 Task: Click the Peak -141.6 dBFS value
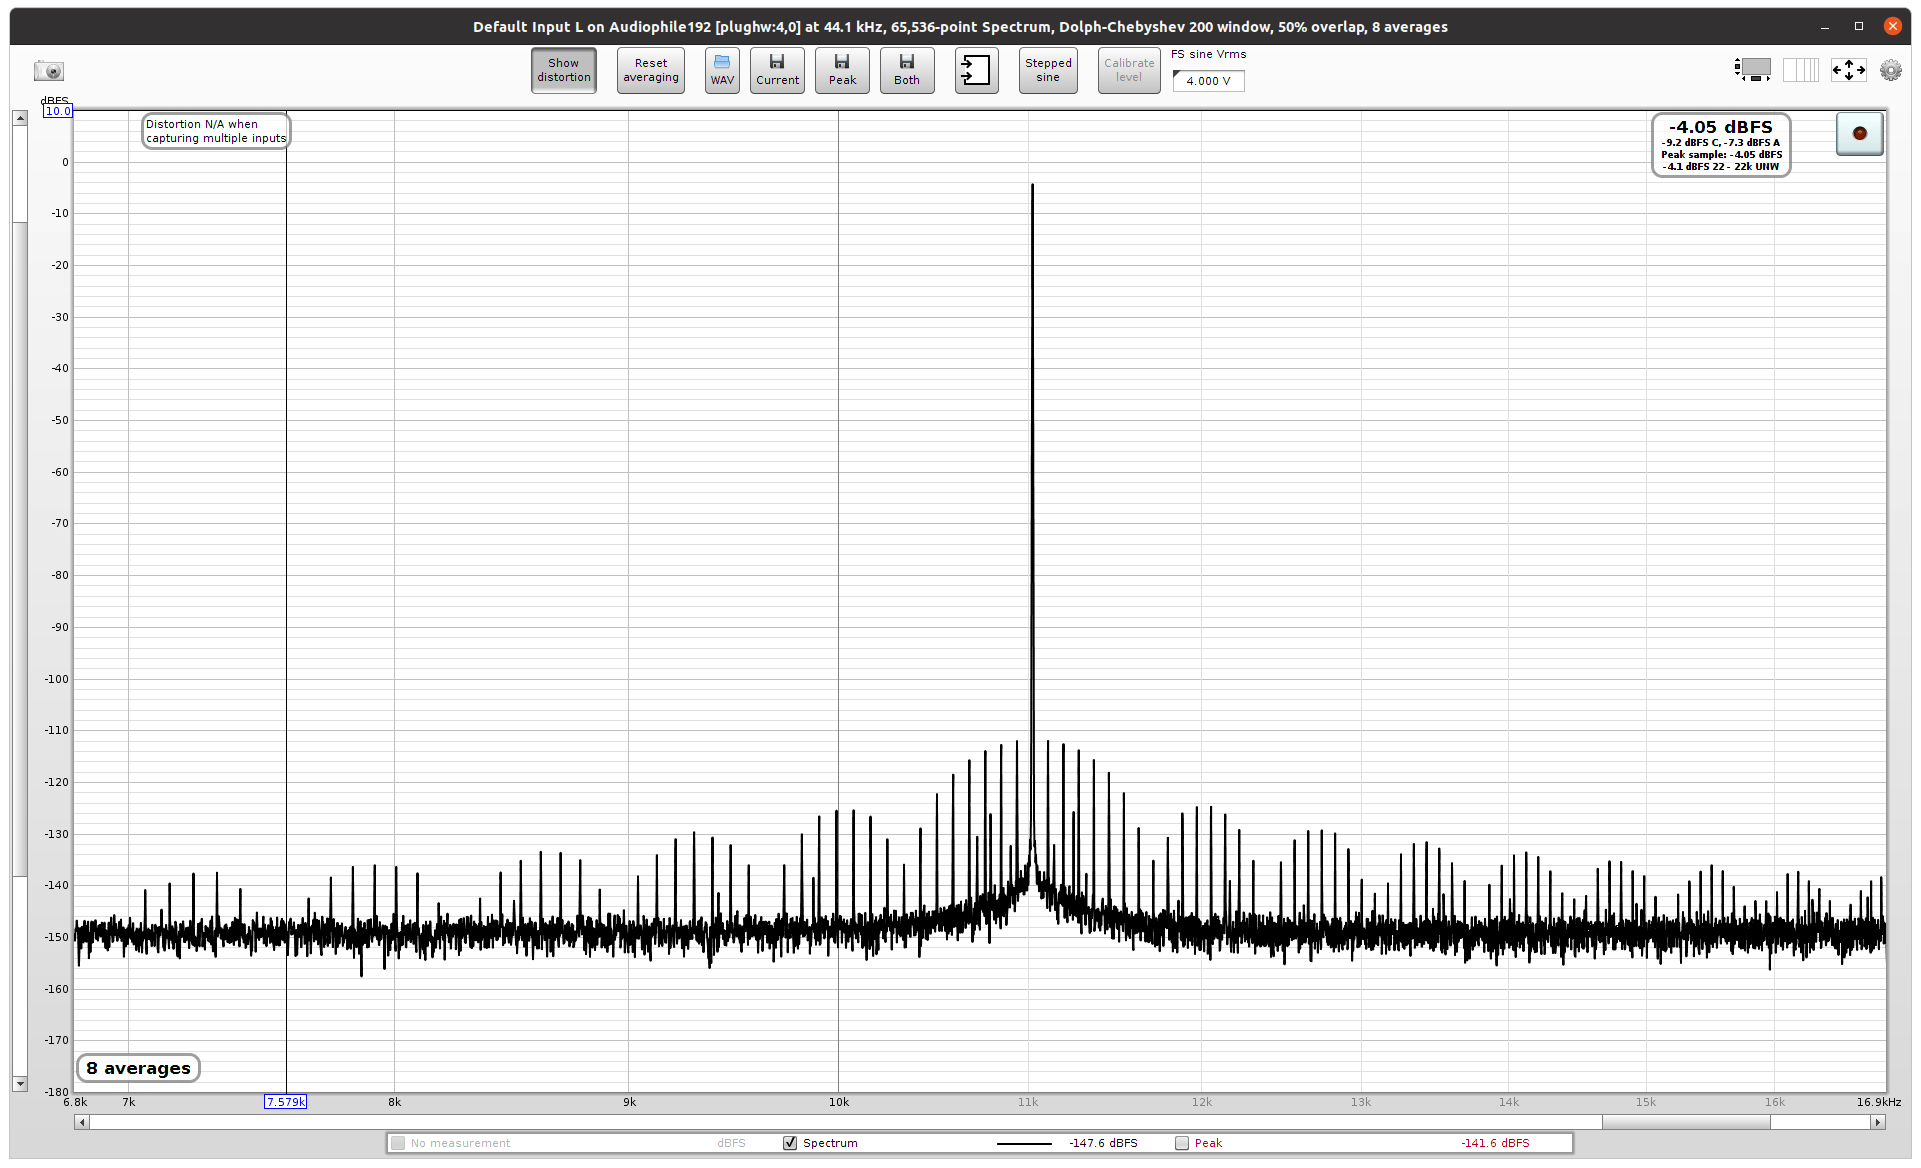pos(1495,1143)
